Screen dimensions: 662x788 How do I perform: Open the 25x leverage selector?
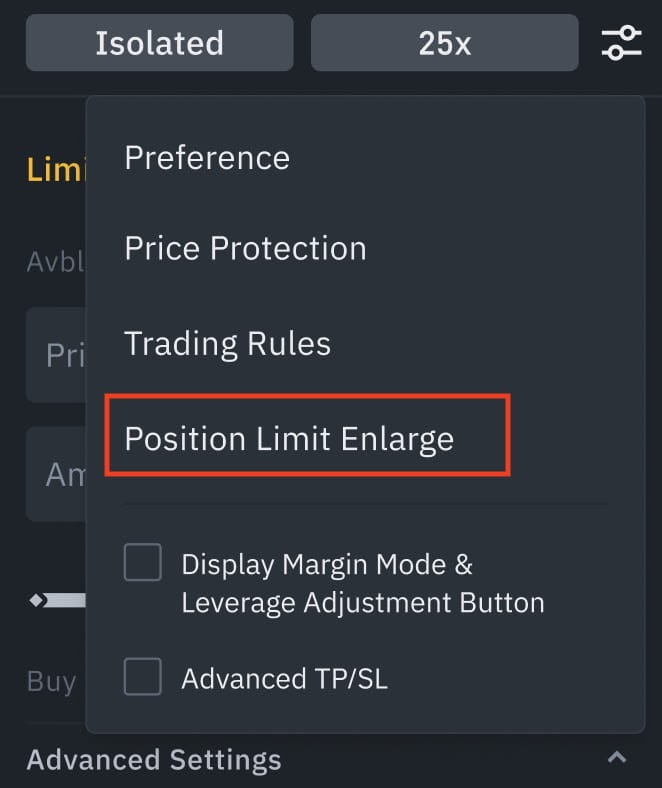444,43
